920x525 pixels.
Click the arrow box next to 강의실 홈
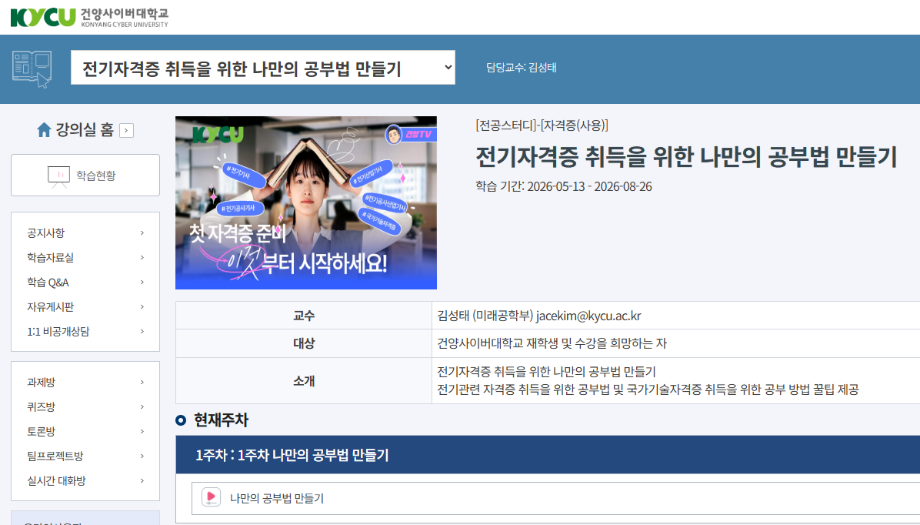(x=127, y=130)
